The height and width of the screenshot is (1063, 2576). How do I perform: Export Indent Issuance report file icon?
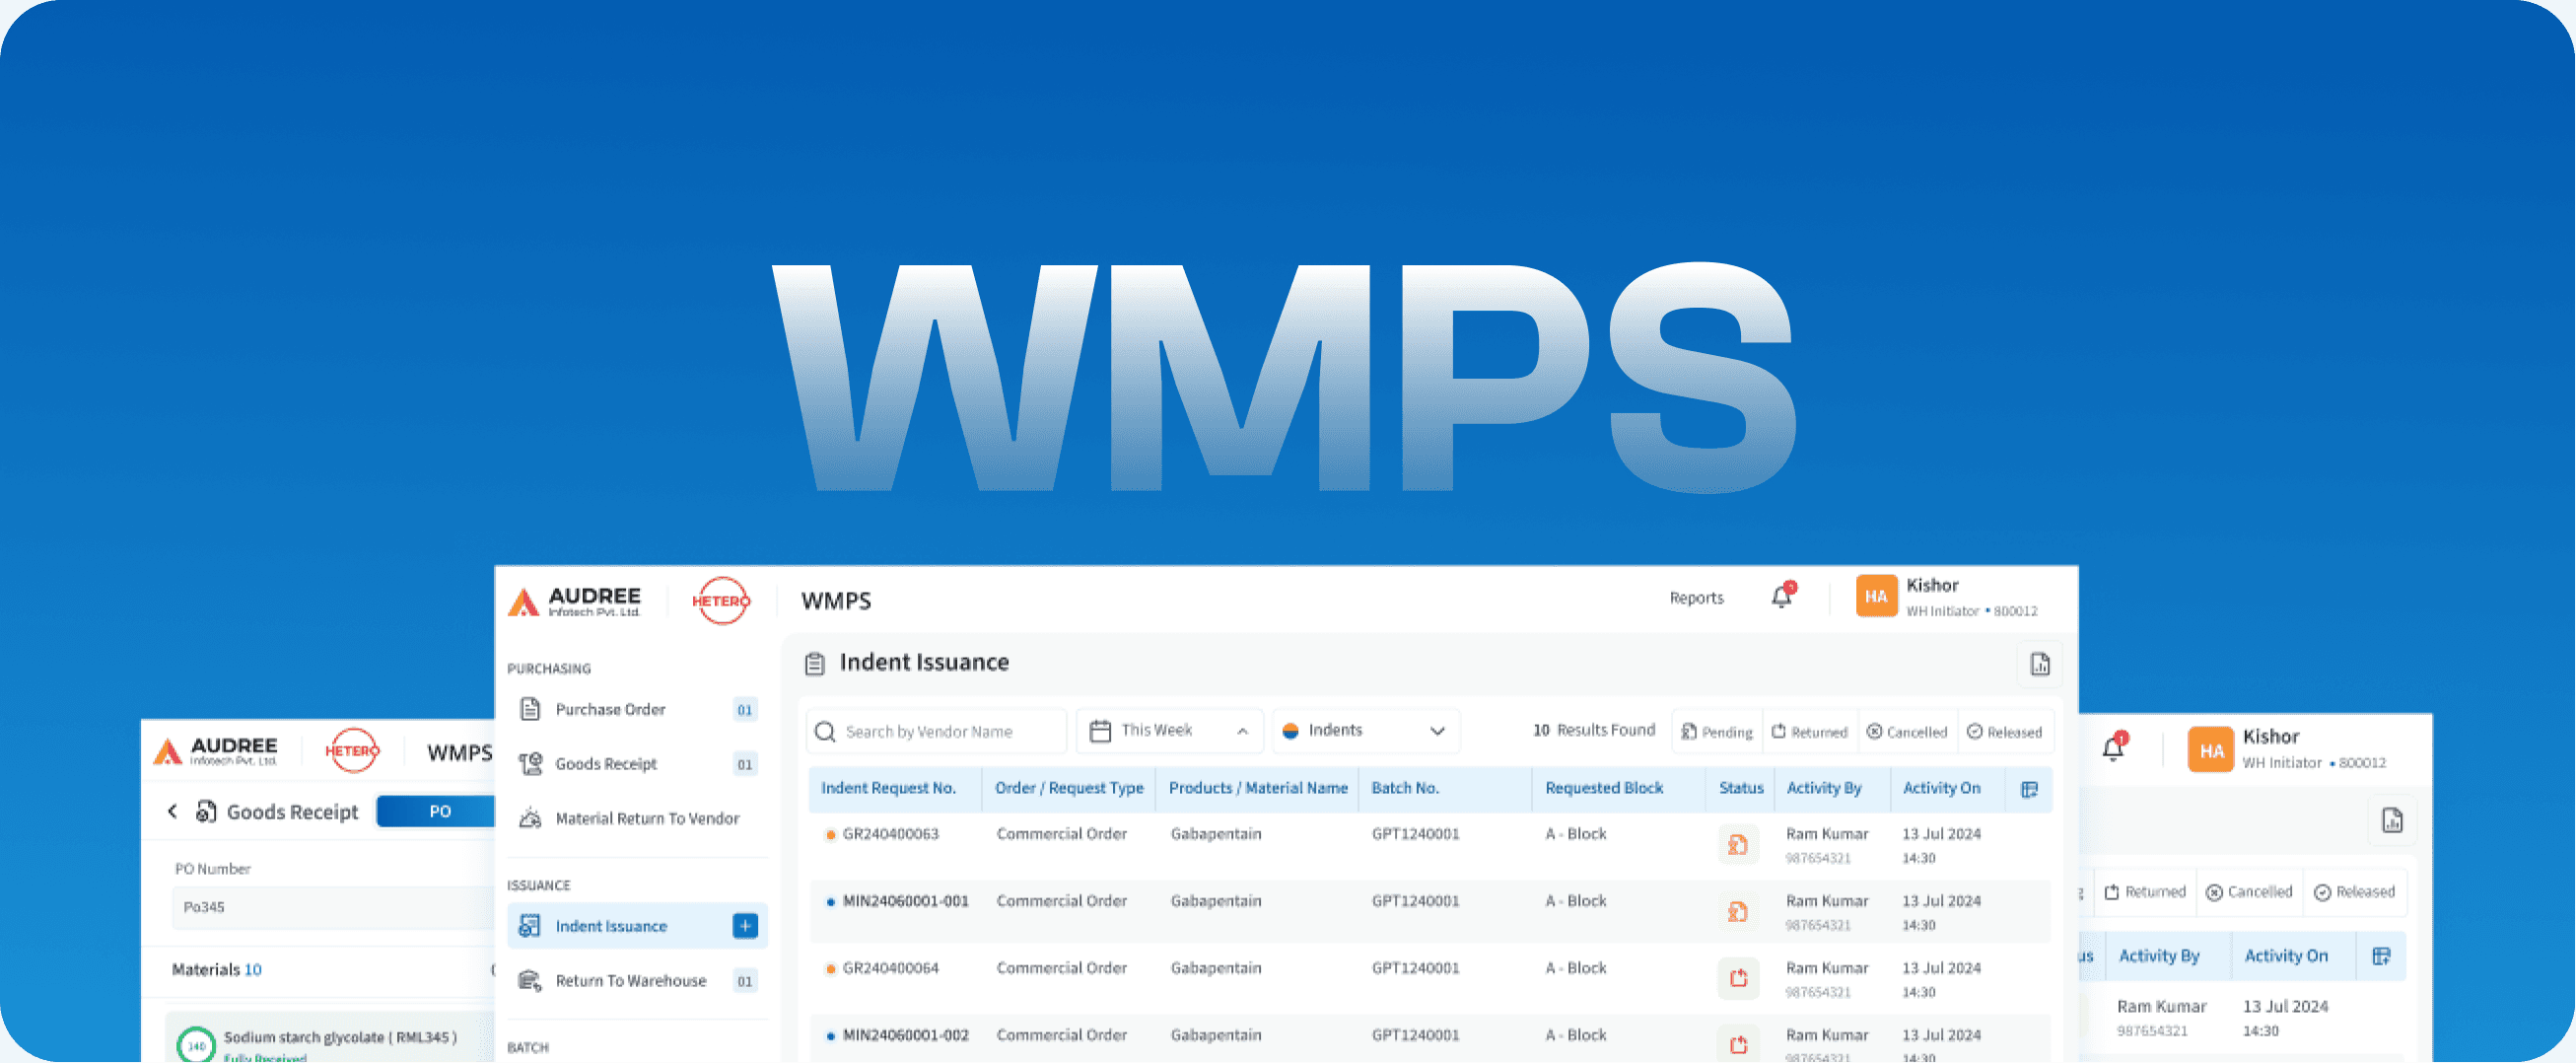click(x=2040, y=665)
